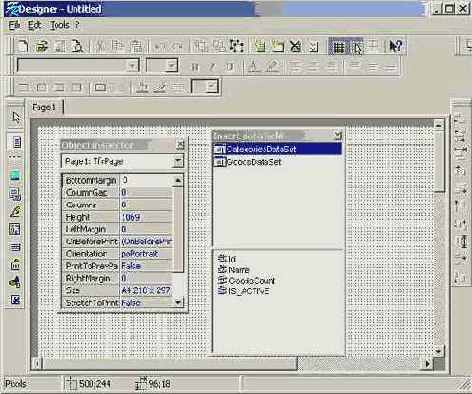472x394 pixels.
Task: Open the Edit menu
Action: pyautogui.click(x=34, y=25)
